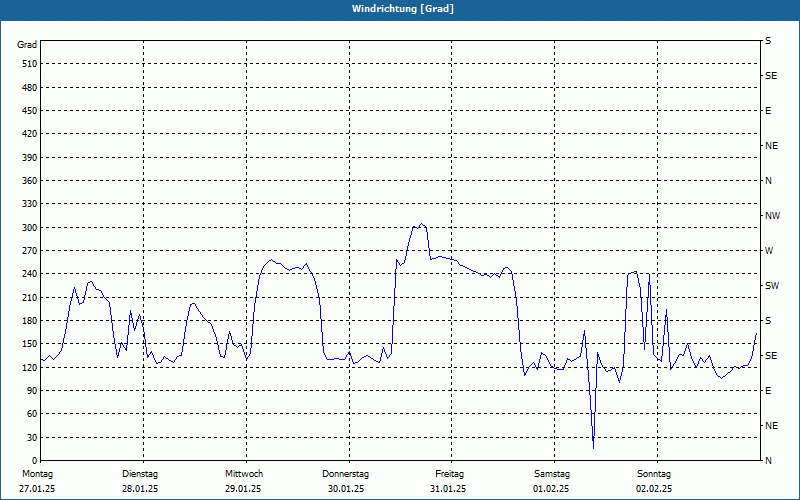Click the Freitag day label

449,474
